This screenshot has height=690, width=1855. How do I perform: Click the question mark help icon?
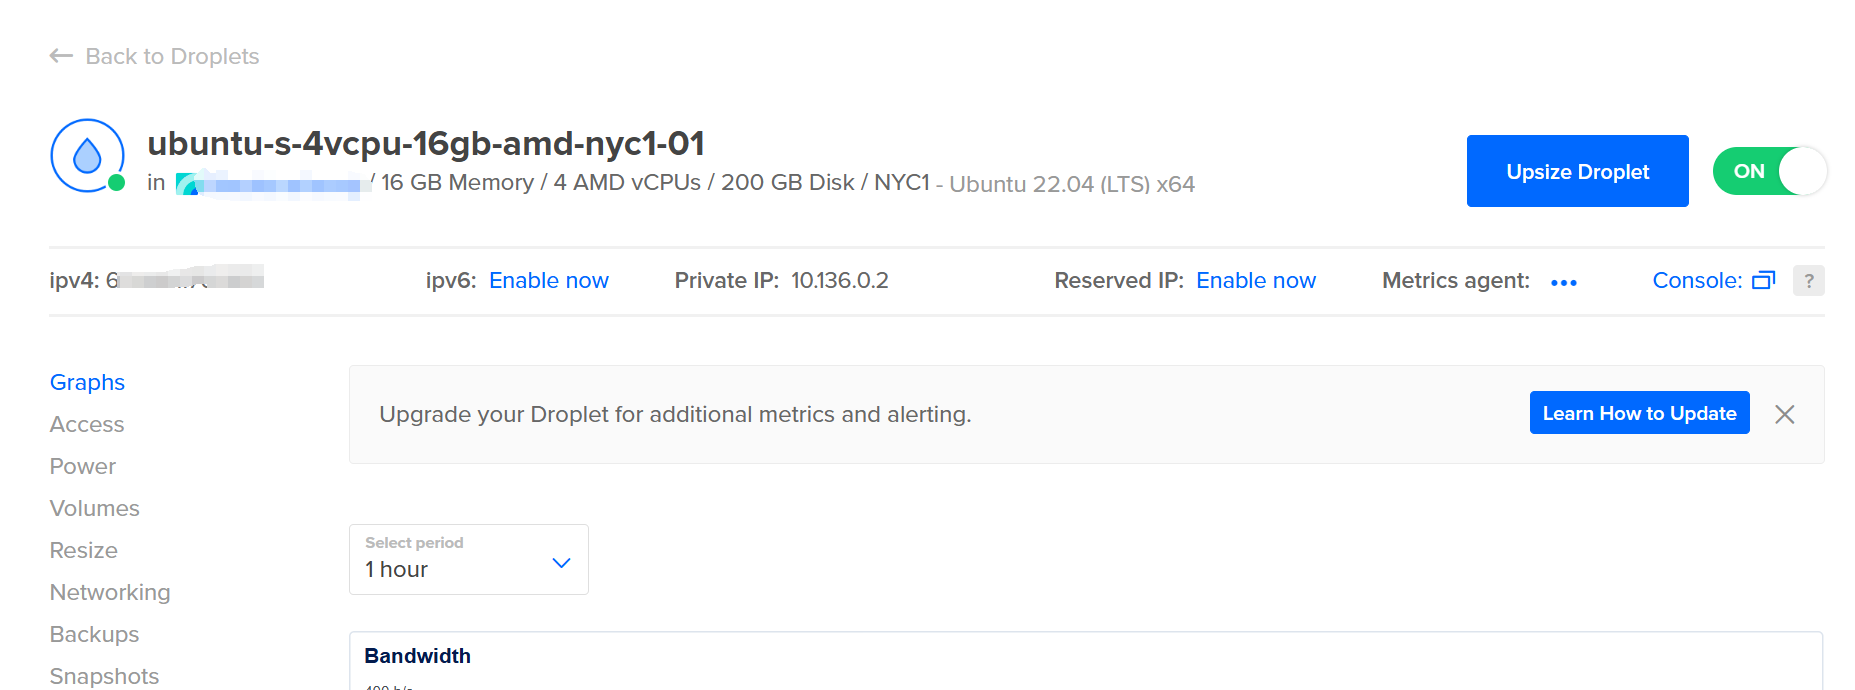pyautogui.click(x=1808, y=281)
